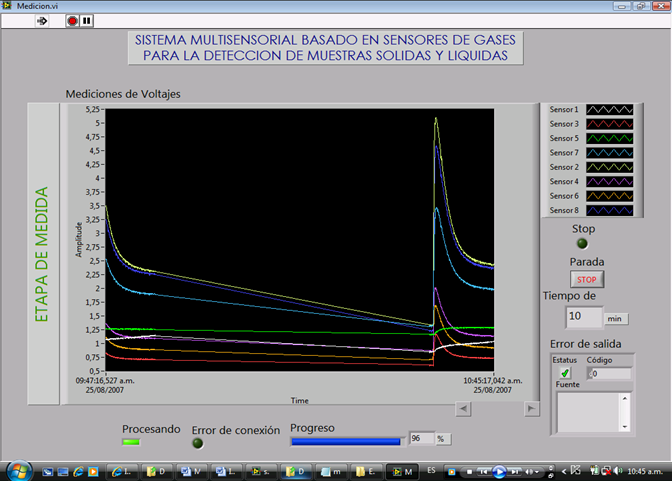672x481 pixels.
Task: Open the Sensor 7 legend plot icon
Action: pyautogui.click(x=609, y=152)
